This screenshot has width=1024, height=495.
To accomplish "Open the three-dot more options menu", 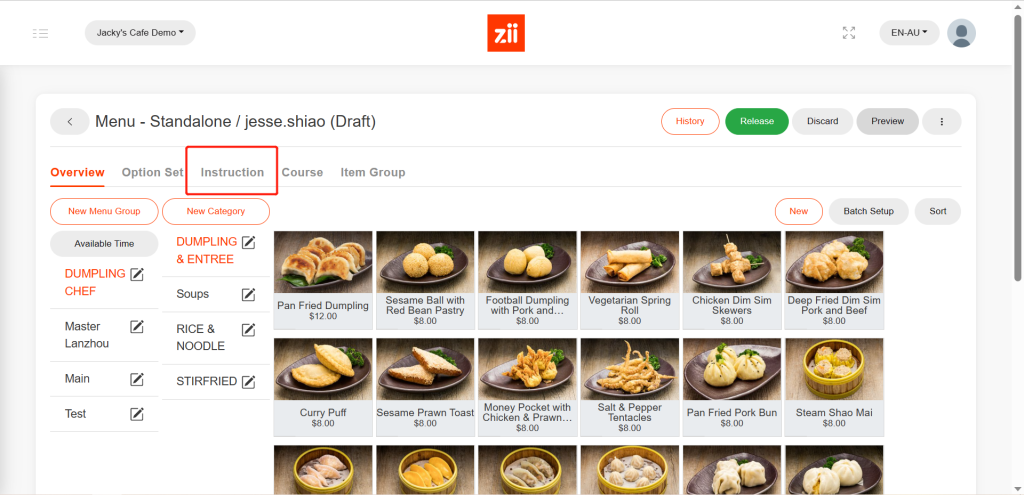I will (941, 122).
